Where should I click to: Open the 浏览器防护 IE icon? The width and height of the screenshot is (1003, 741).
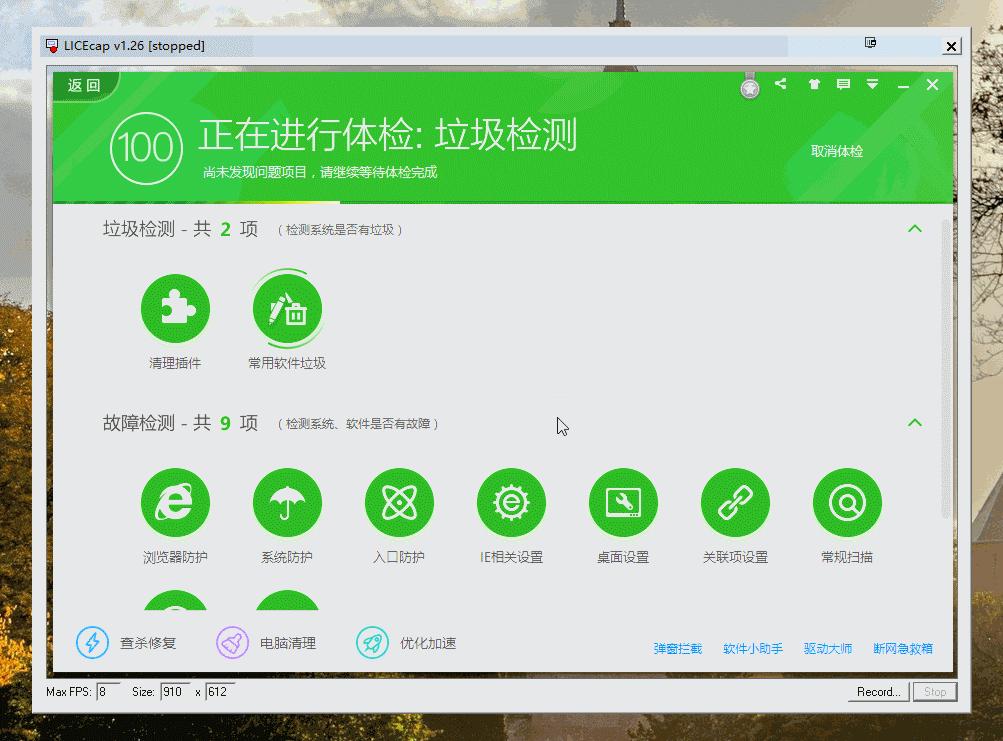pos(175,502)
